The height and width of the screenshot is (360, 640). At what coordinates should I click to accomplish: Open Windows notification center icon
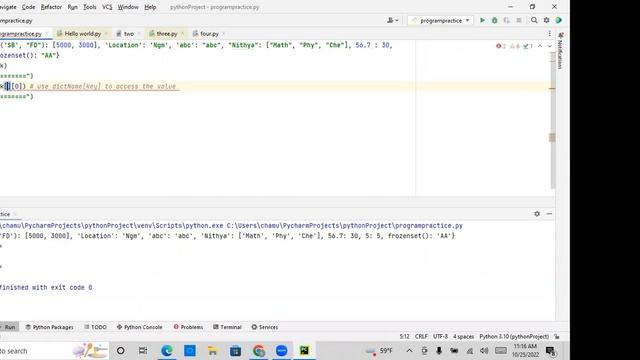click(x=550, y=351)
